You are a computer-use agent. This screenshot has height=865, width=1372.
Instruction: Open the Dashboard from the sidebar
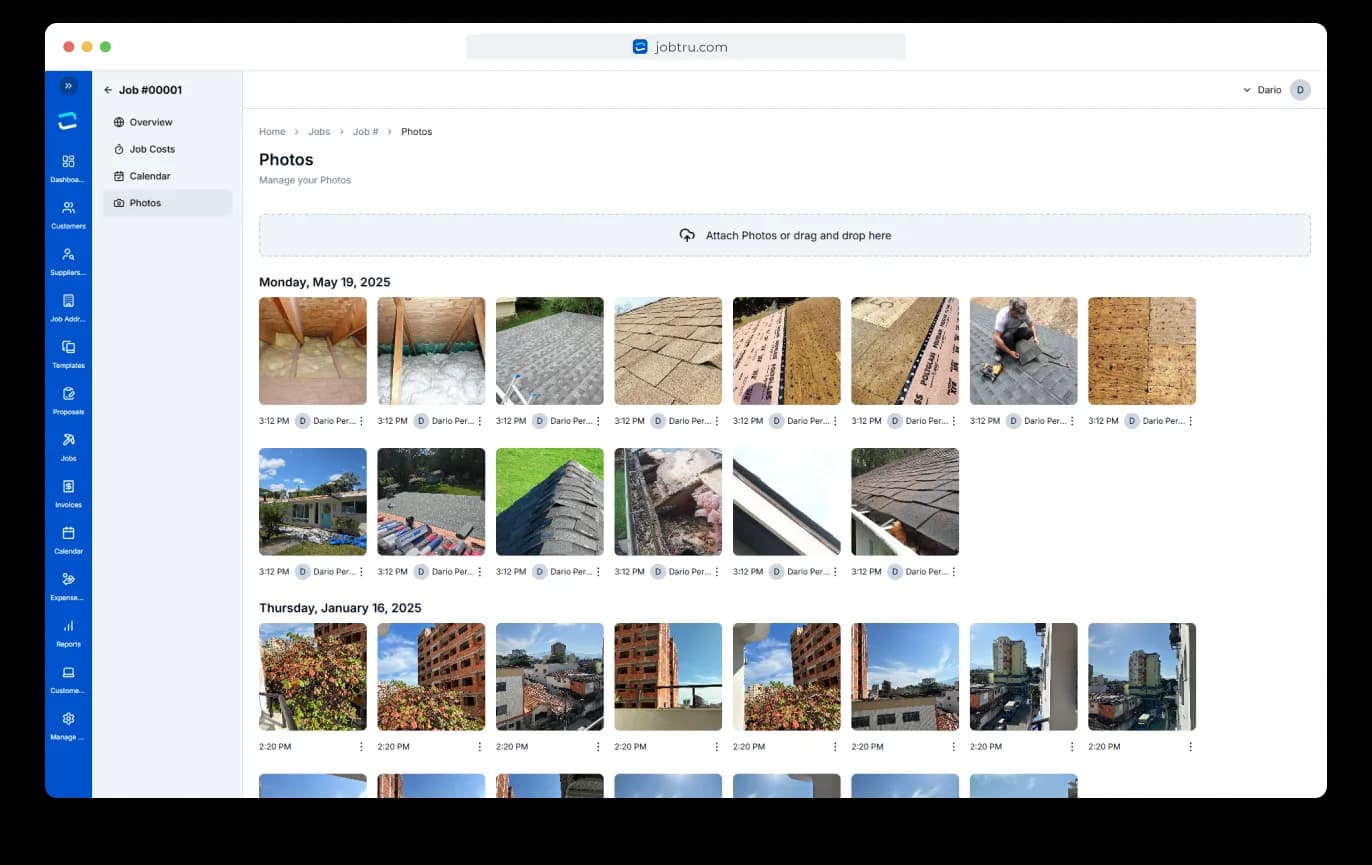pyautogui.click(x=68, y=166)
